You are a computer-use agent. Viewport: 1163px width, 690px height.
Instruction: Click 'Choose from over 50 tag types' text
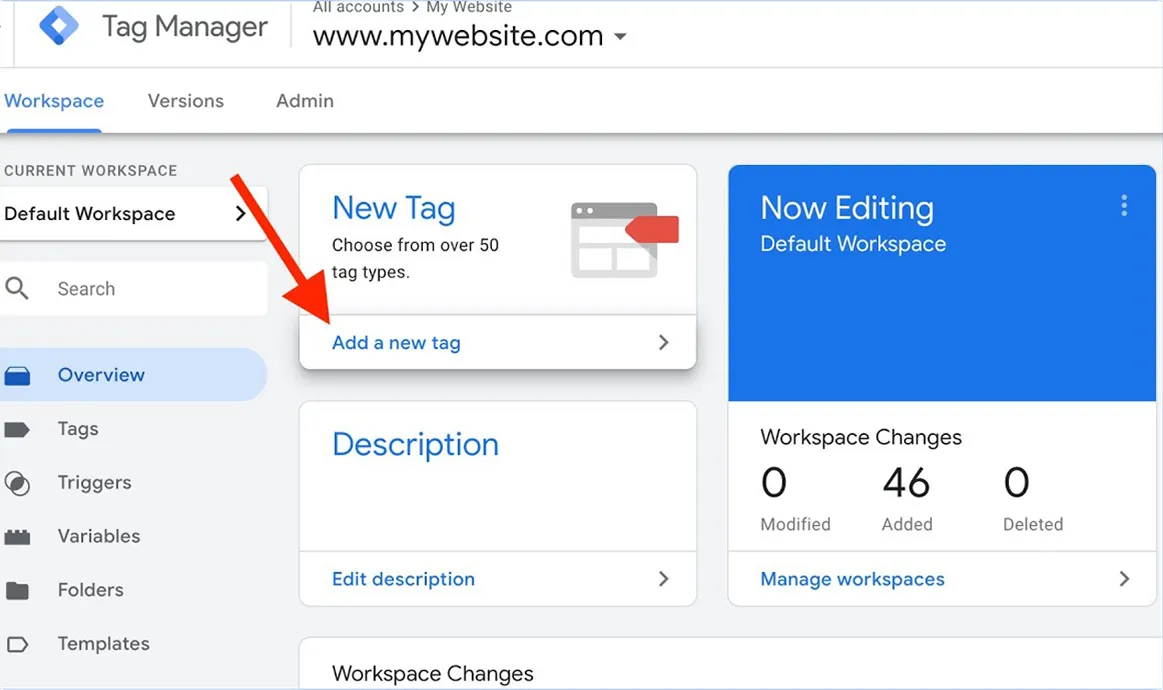tap(415, 258)
